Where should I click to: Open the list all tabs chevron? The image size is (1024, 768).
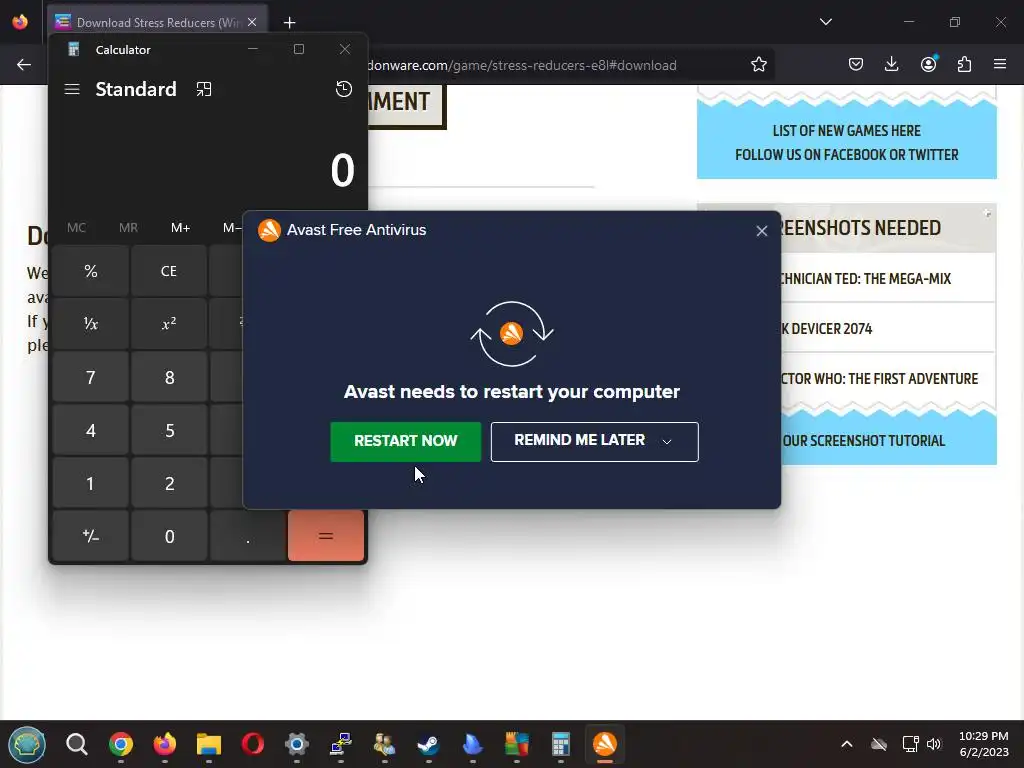pos(825,22)
